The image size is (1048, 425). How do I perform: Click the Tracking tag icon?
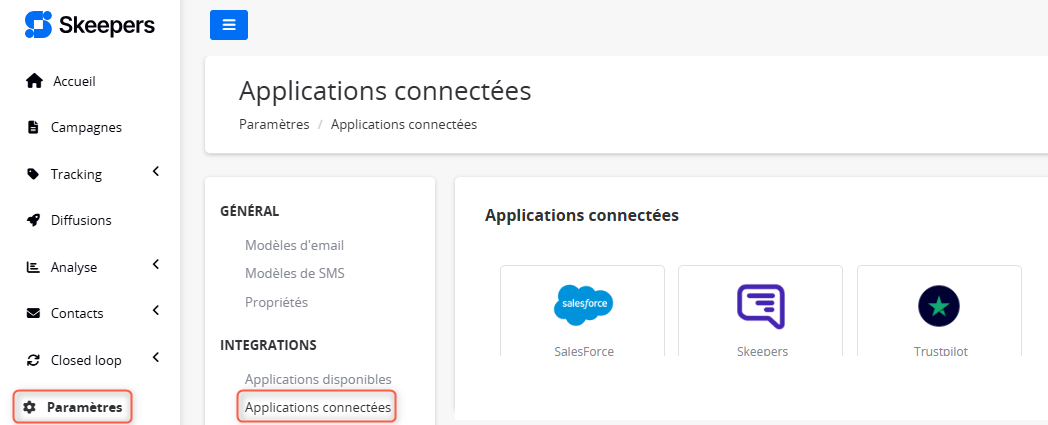point(33,174)
